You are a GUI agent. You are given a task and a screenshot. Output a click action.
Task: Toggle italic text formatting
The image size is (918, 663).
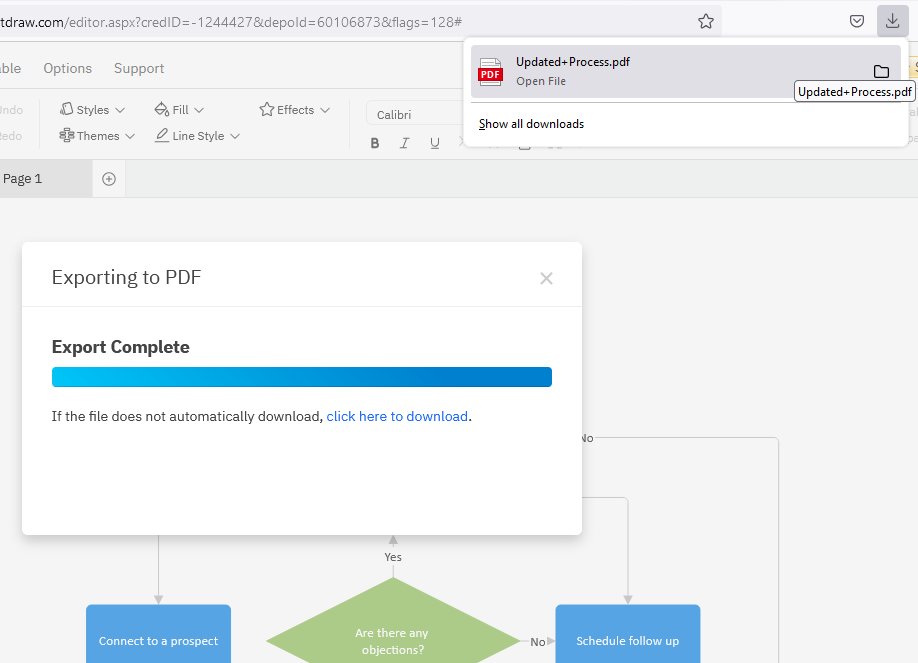pyautogui.click(x=405, y=143)
